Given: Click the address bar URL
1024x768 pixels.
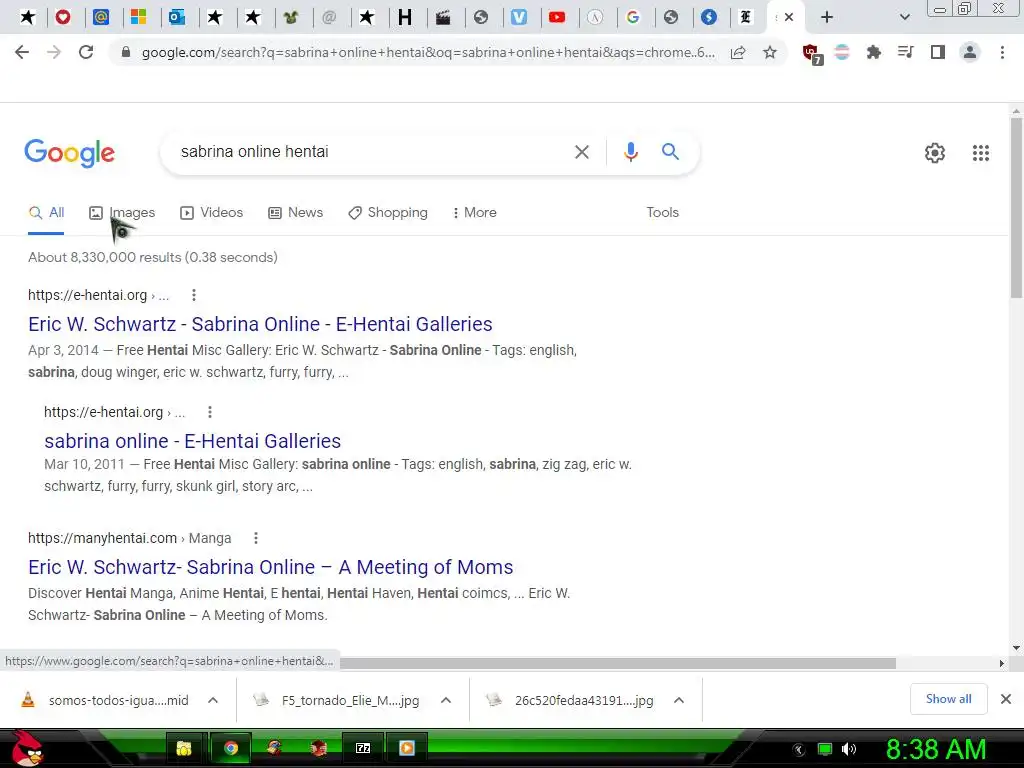Looking at the screenshot, I should [428, 52].
